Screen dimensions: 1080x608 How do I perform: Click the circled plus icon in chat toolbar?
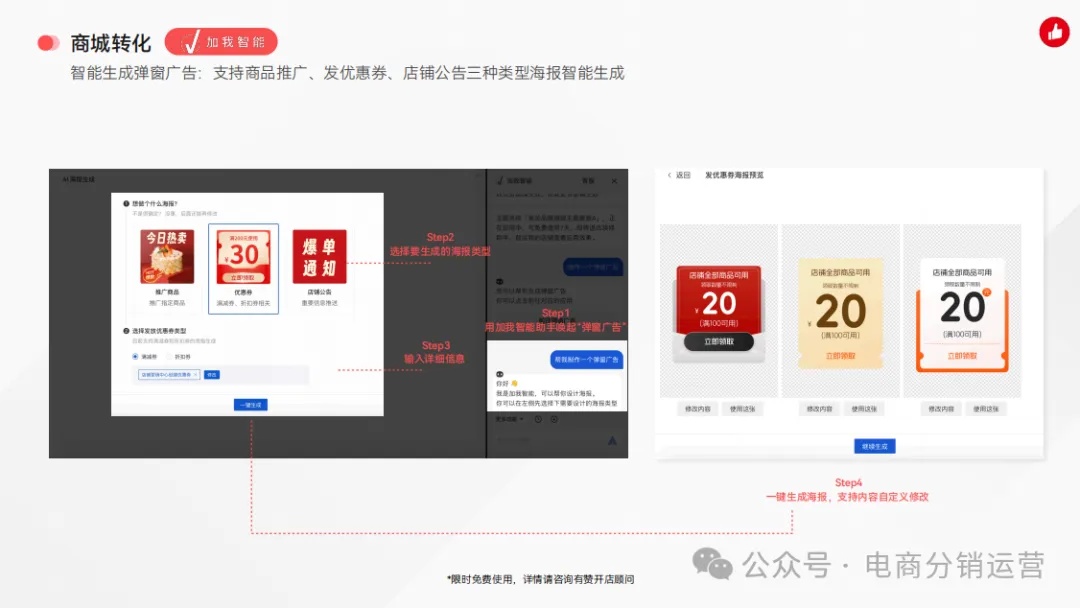pos(554,419)
